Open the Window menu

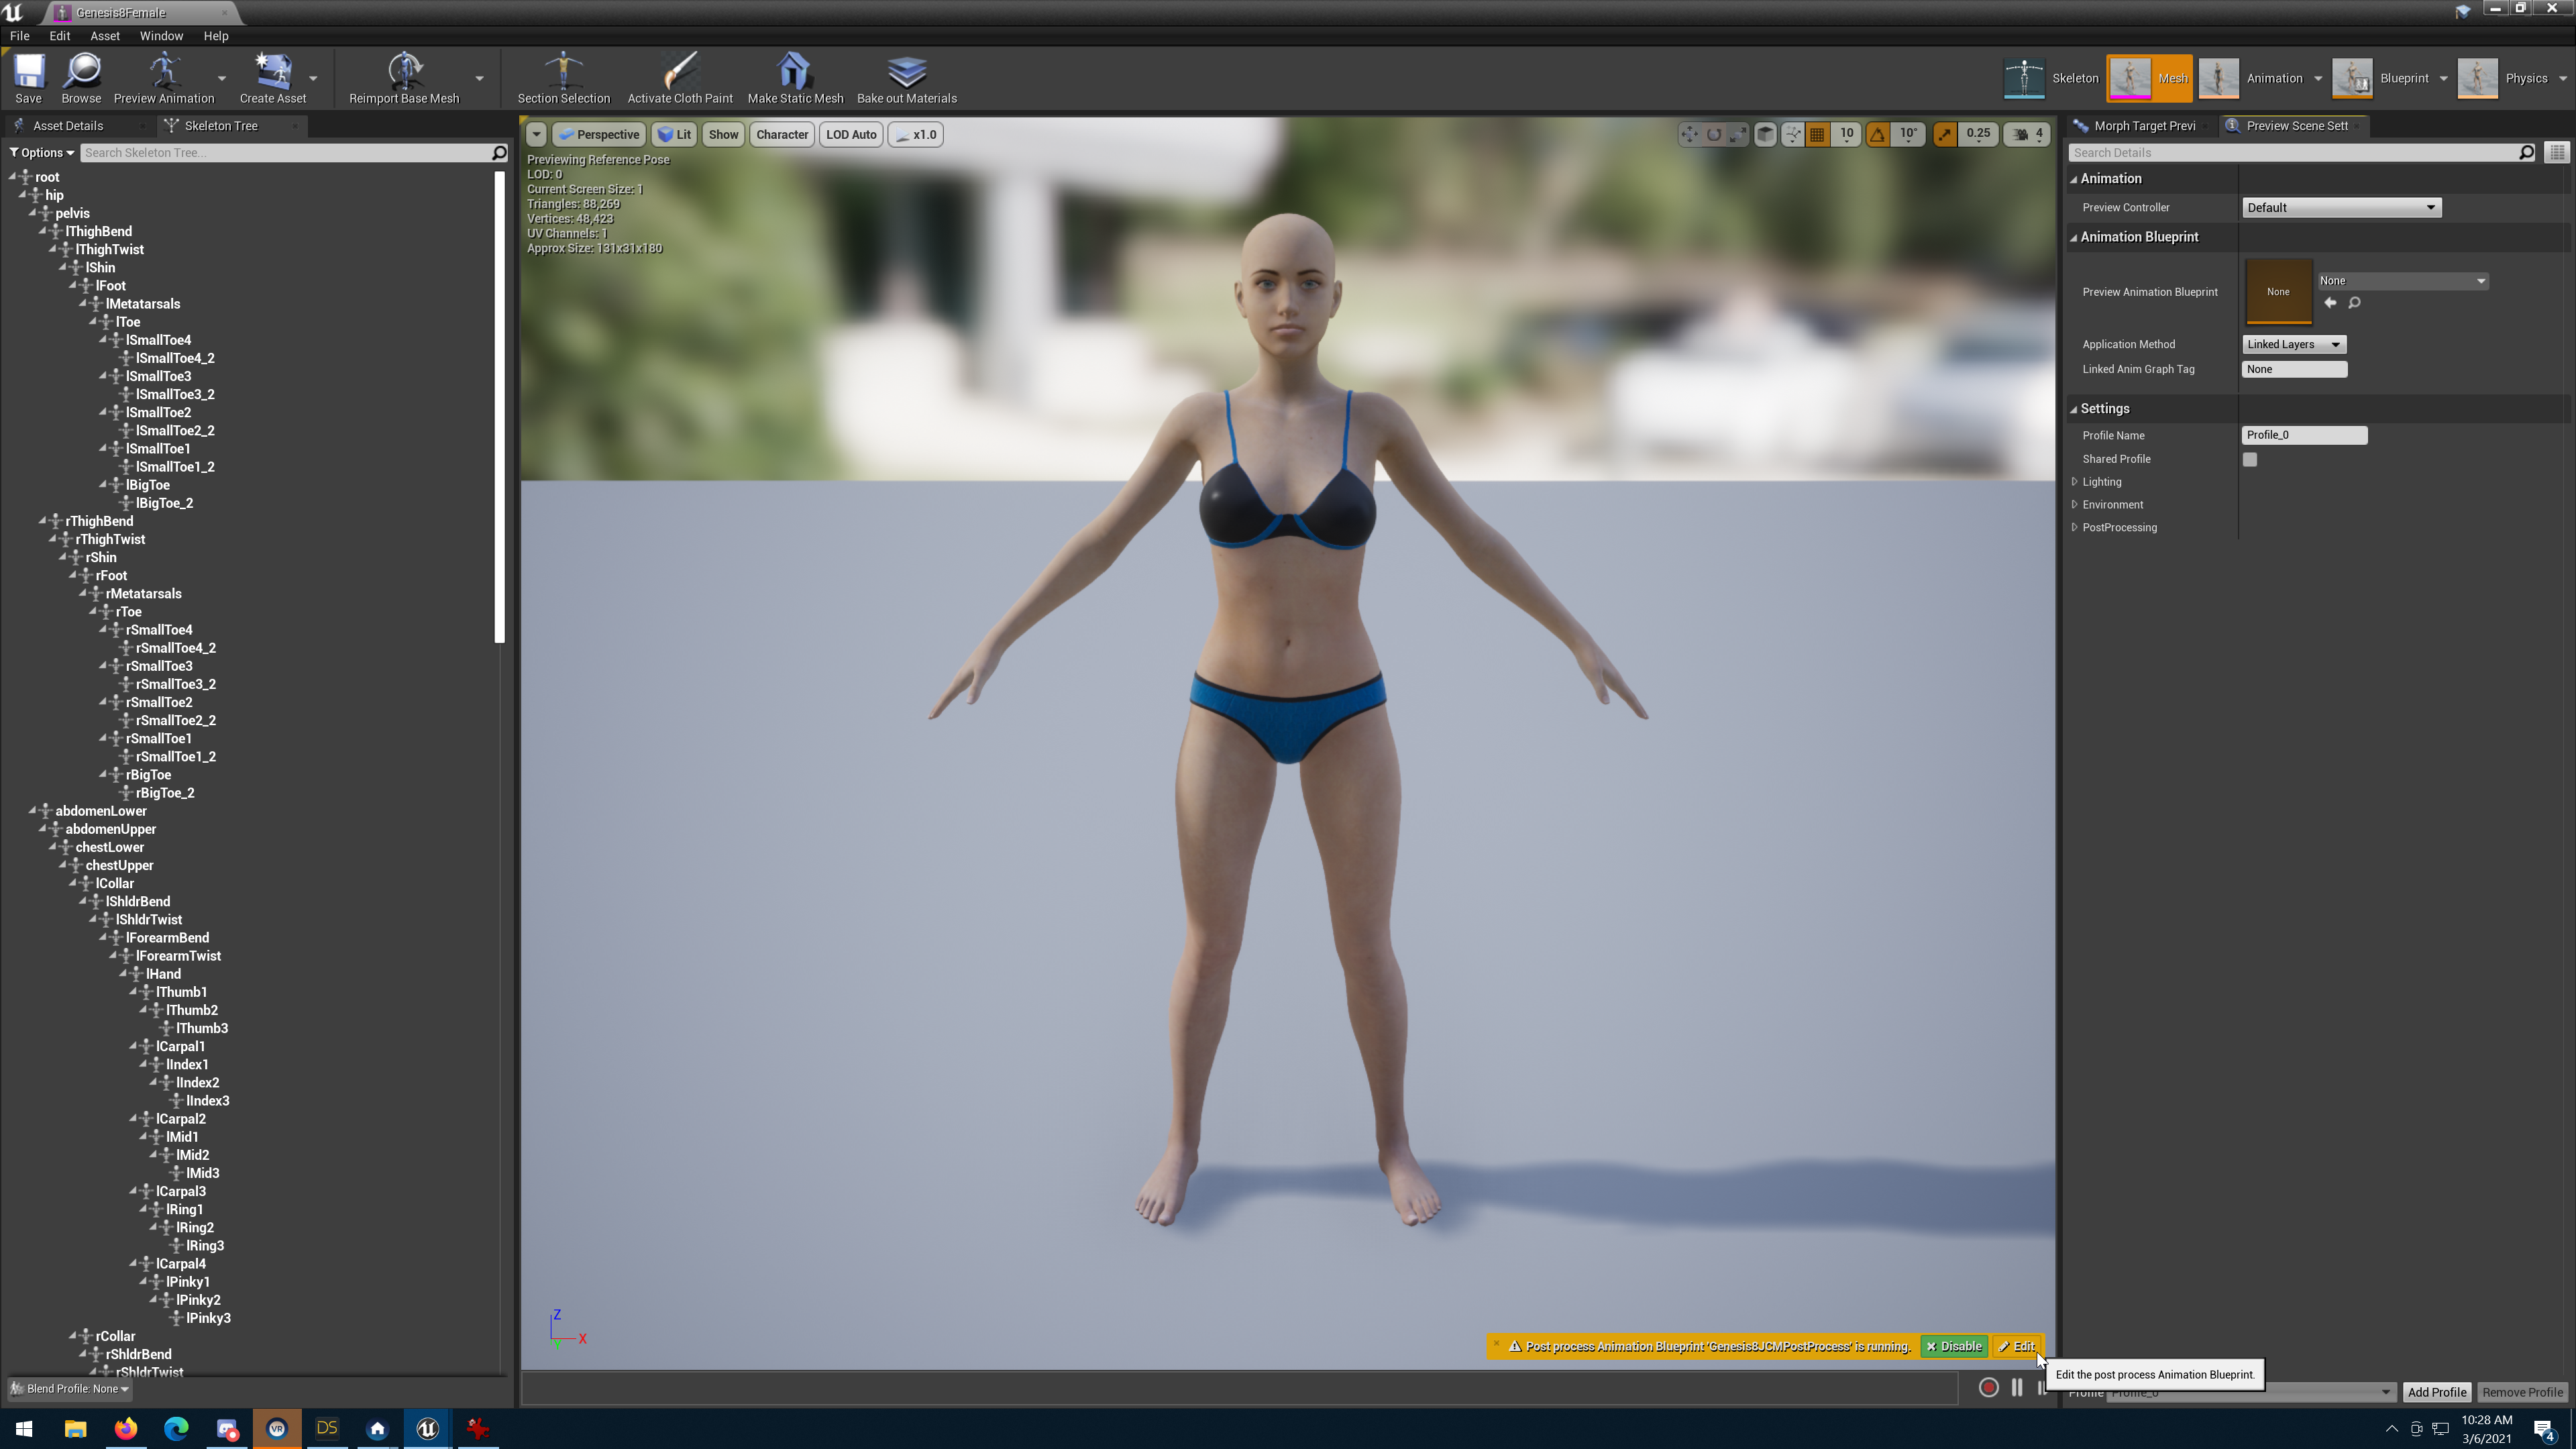coord(161,36)
